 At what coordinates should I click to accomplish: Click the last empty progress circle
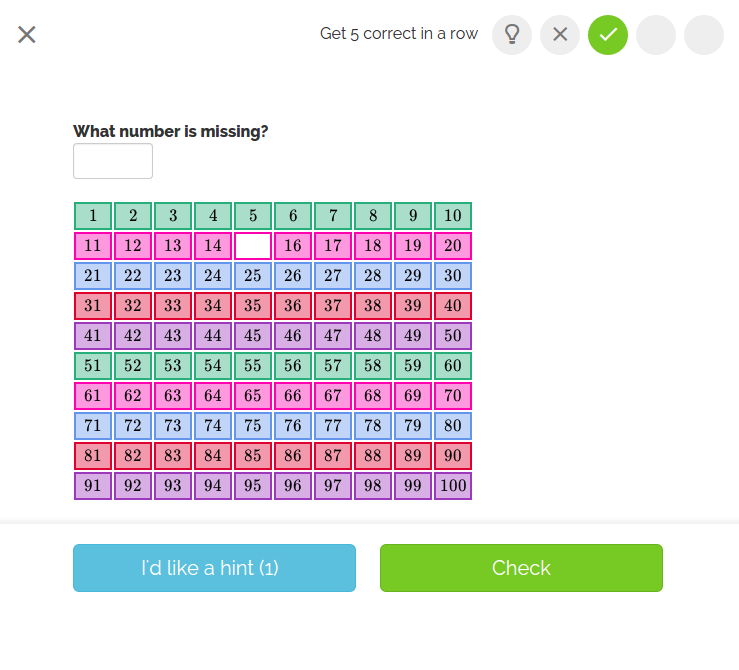pos(704,34)
